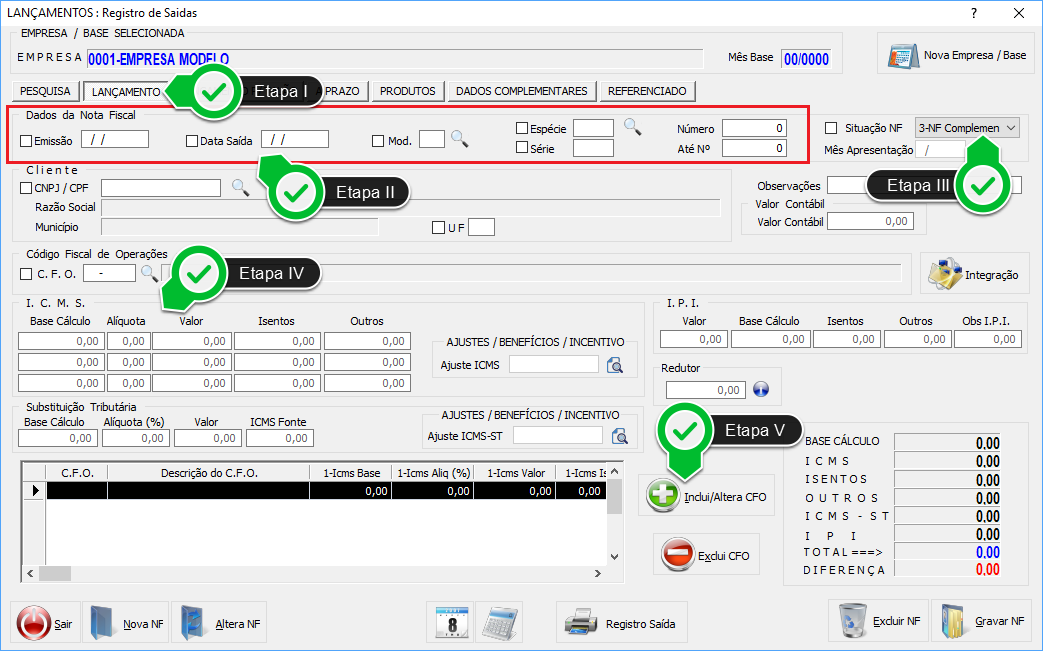Expand the Situação NF dropdown
The width and height of the screenshot is (1043, 651).
click(1011, 128)
